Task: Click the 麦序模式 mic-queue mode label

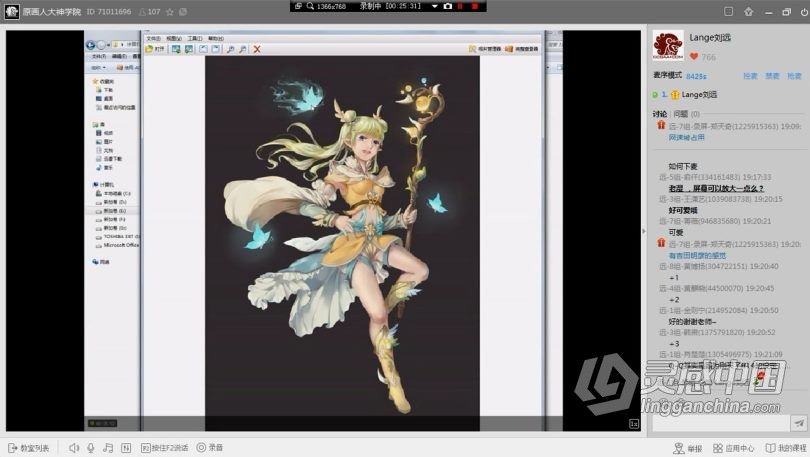Action: coord(667,75)
